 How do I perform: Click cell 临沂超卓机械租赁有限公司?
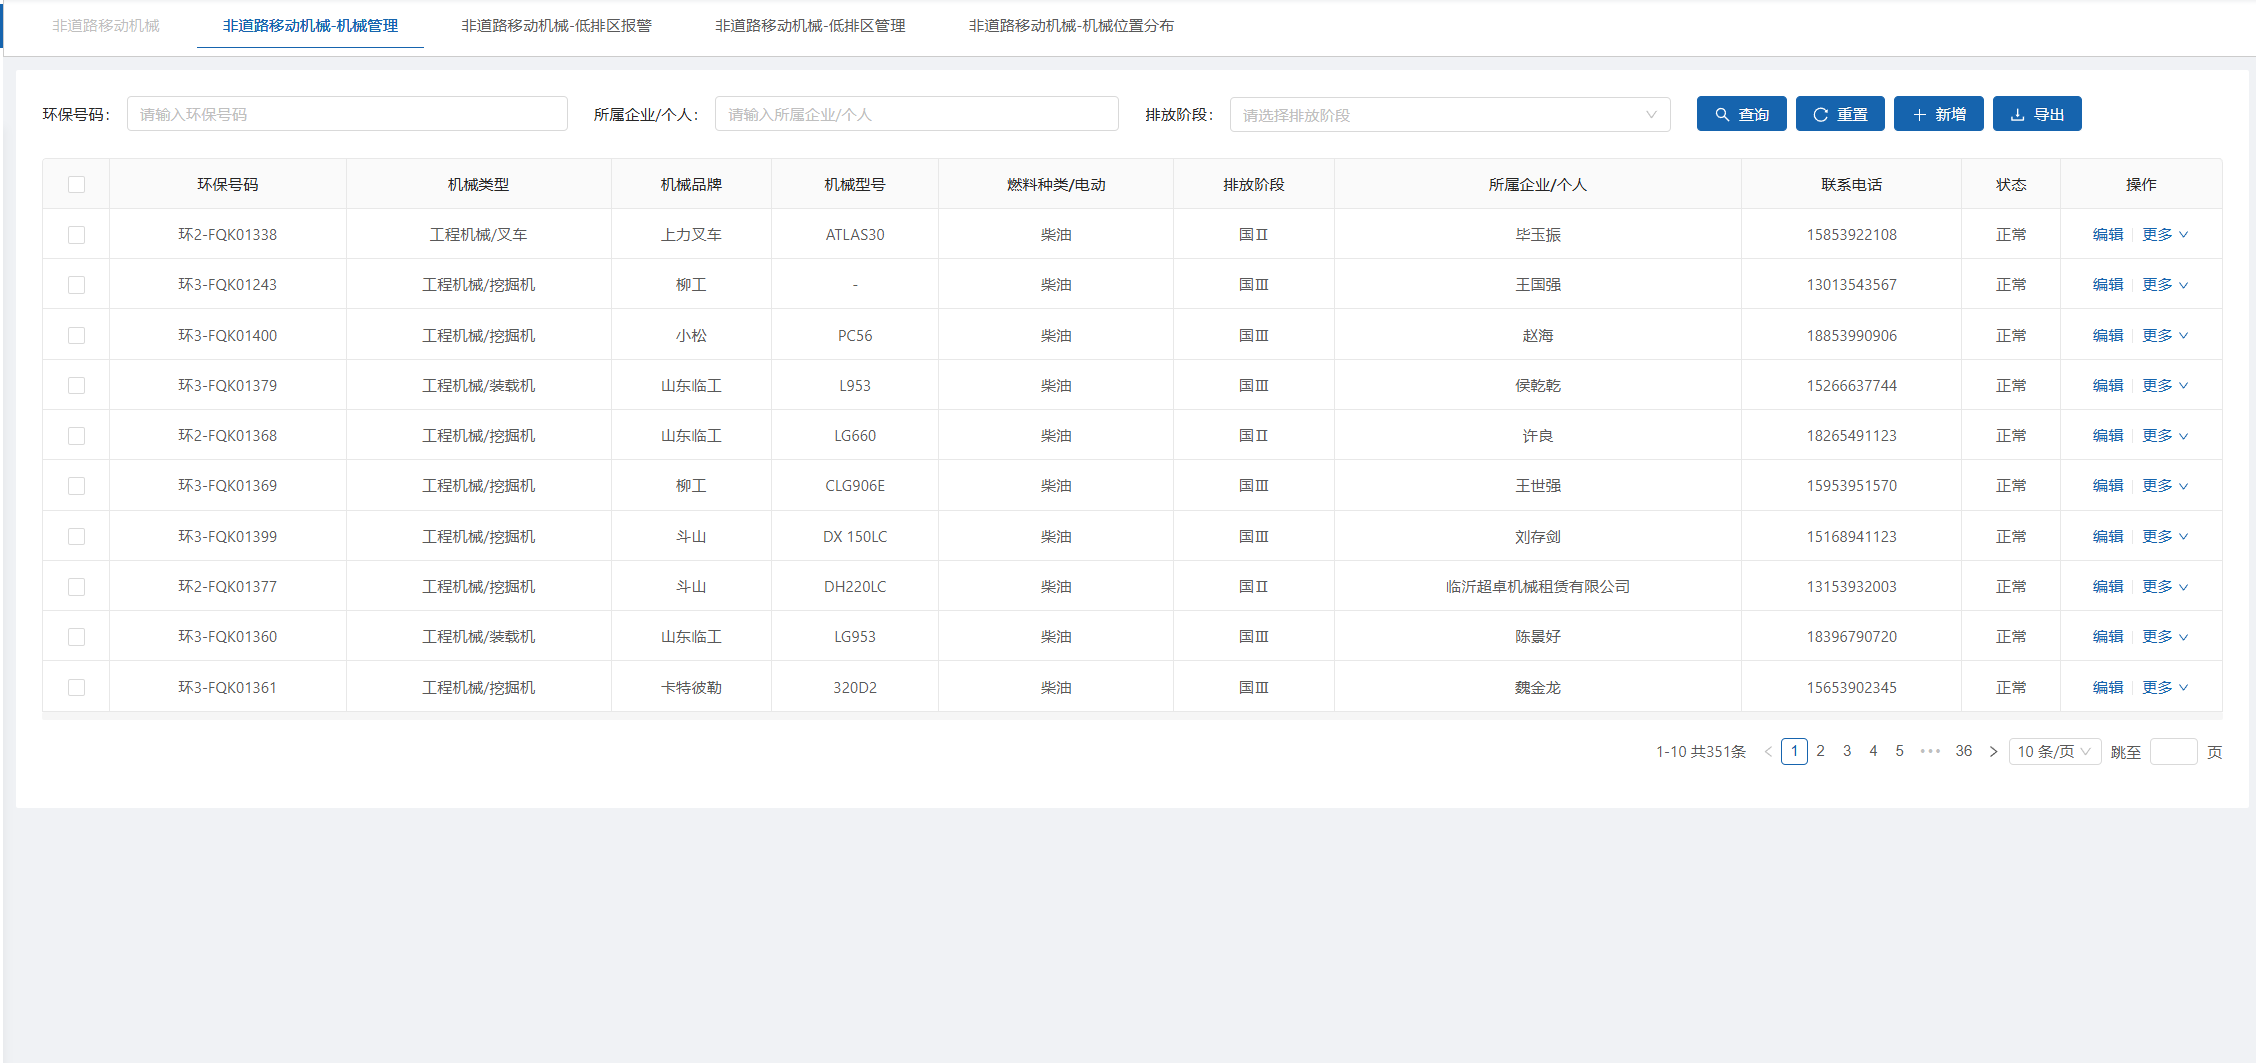1537,586
